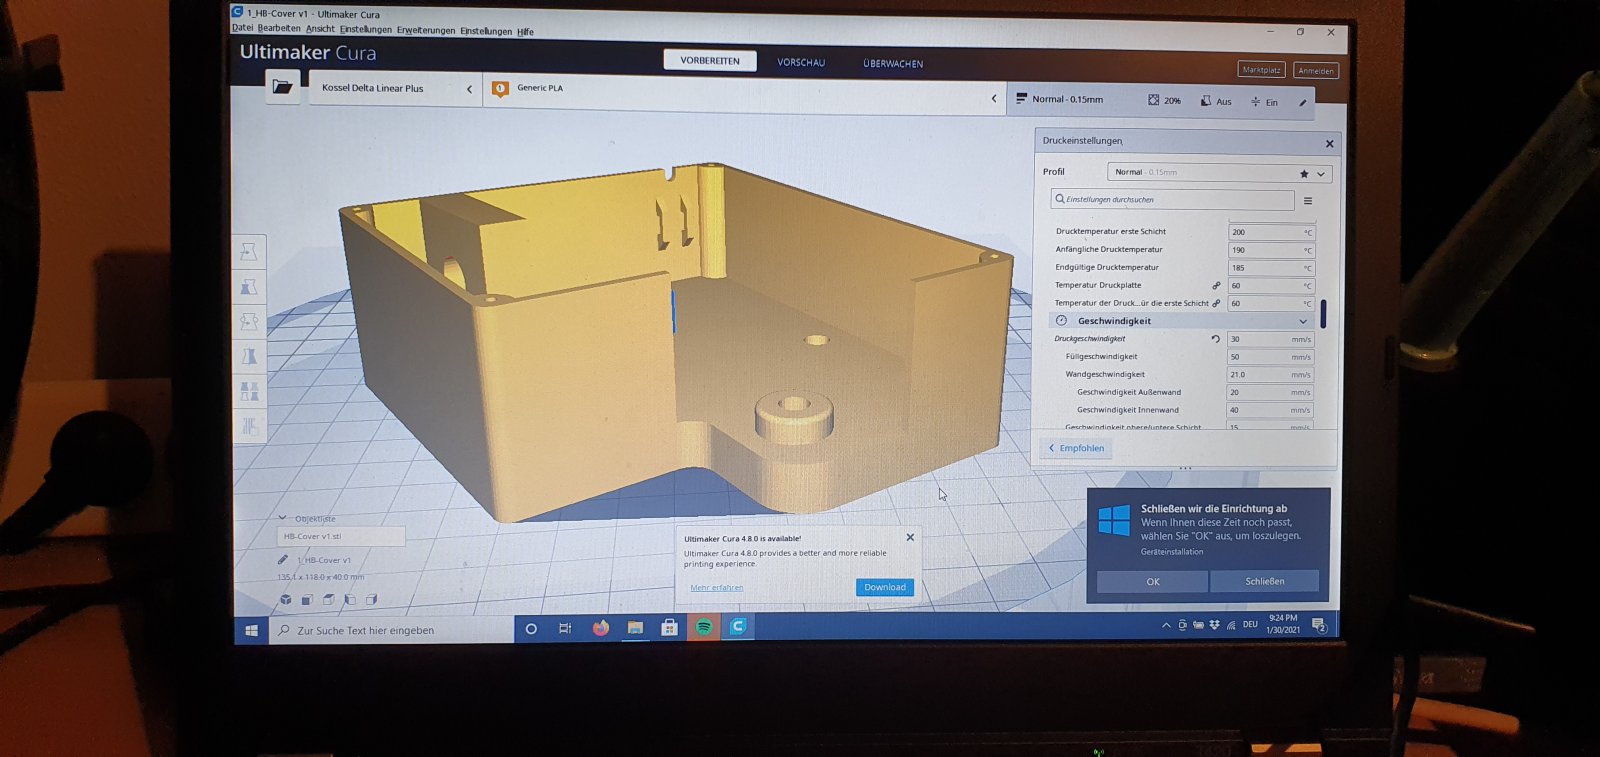Screen dimensions: 1600x757
Task: Click the pencil icon beside 1_HB-Cover v1
Action: click(283, 560)
